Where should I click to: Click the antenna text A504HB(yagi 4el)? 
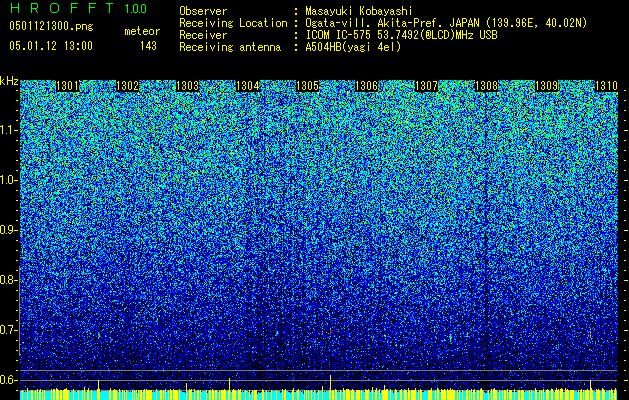tap(353, 47)
